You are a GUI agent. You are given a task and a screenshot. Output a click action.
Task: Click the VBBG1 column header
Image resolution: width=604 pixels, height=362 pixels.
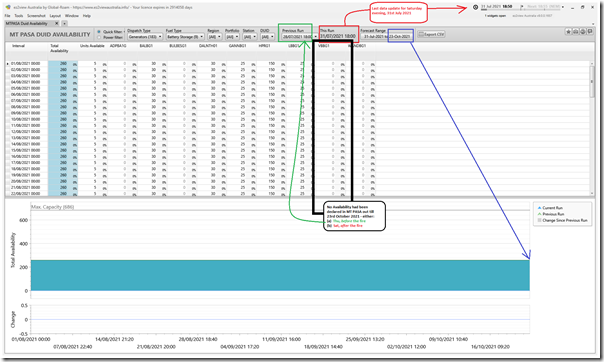click(x=324, y=46)
